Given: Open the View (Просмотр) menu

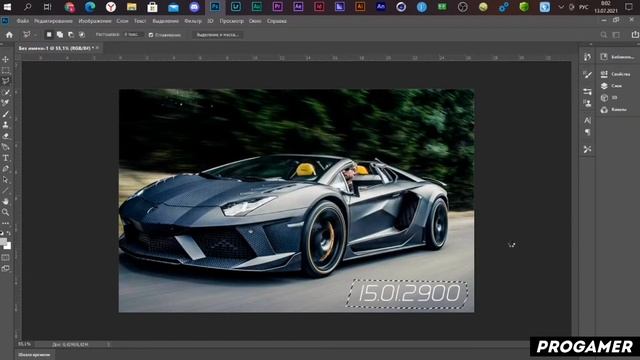Looking at the screenshot, I should pyautogui.click(x=231, y=21).
